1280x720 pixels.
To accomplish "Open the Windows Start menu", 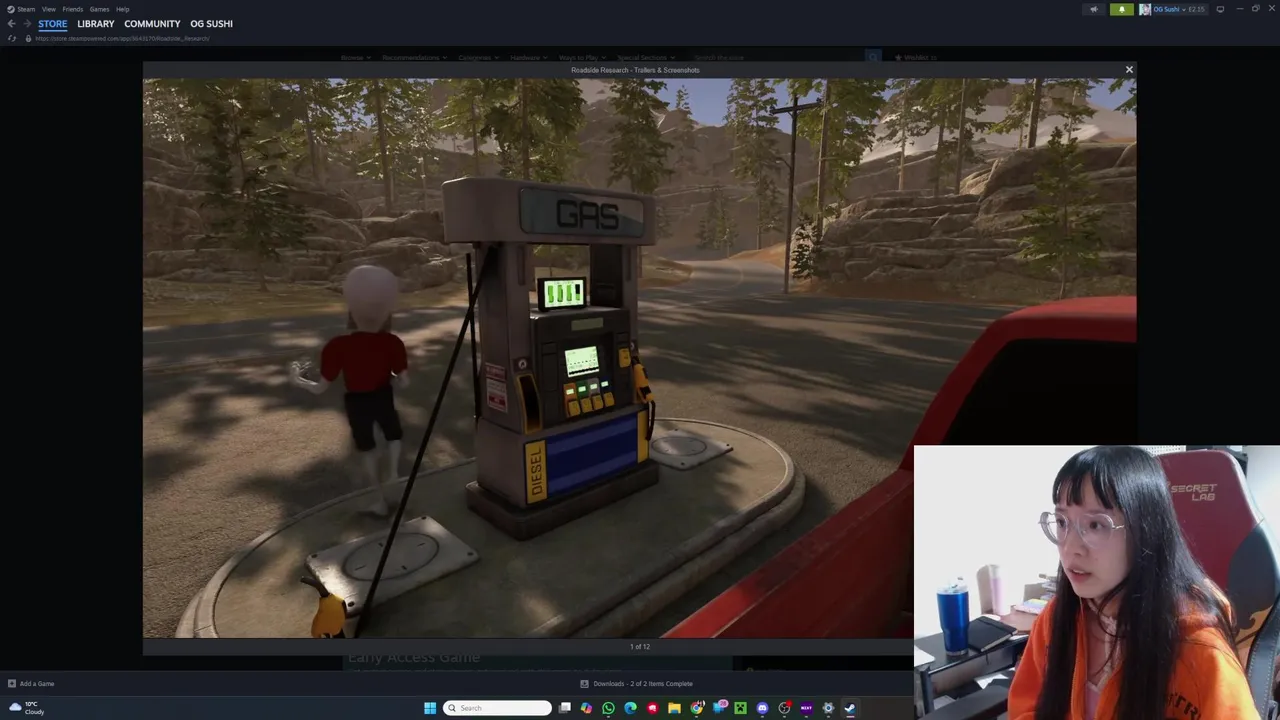I will (x=430, y=708).
